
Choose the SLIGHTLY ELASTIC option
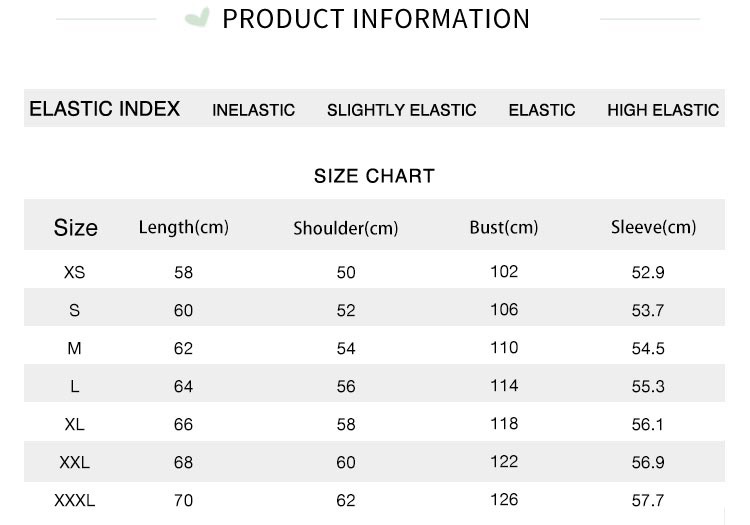click(401, 110)
